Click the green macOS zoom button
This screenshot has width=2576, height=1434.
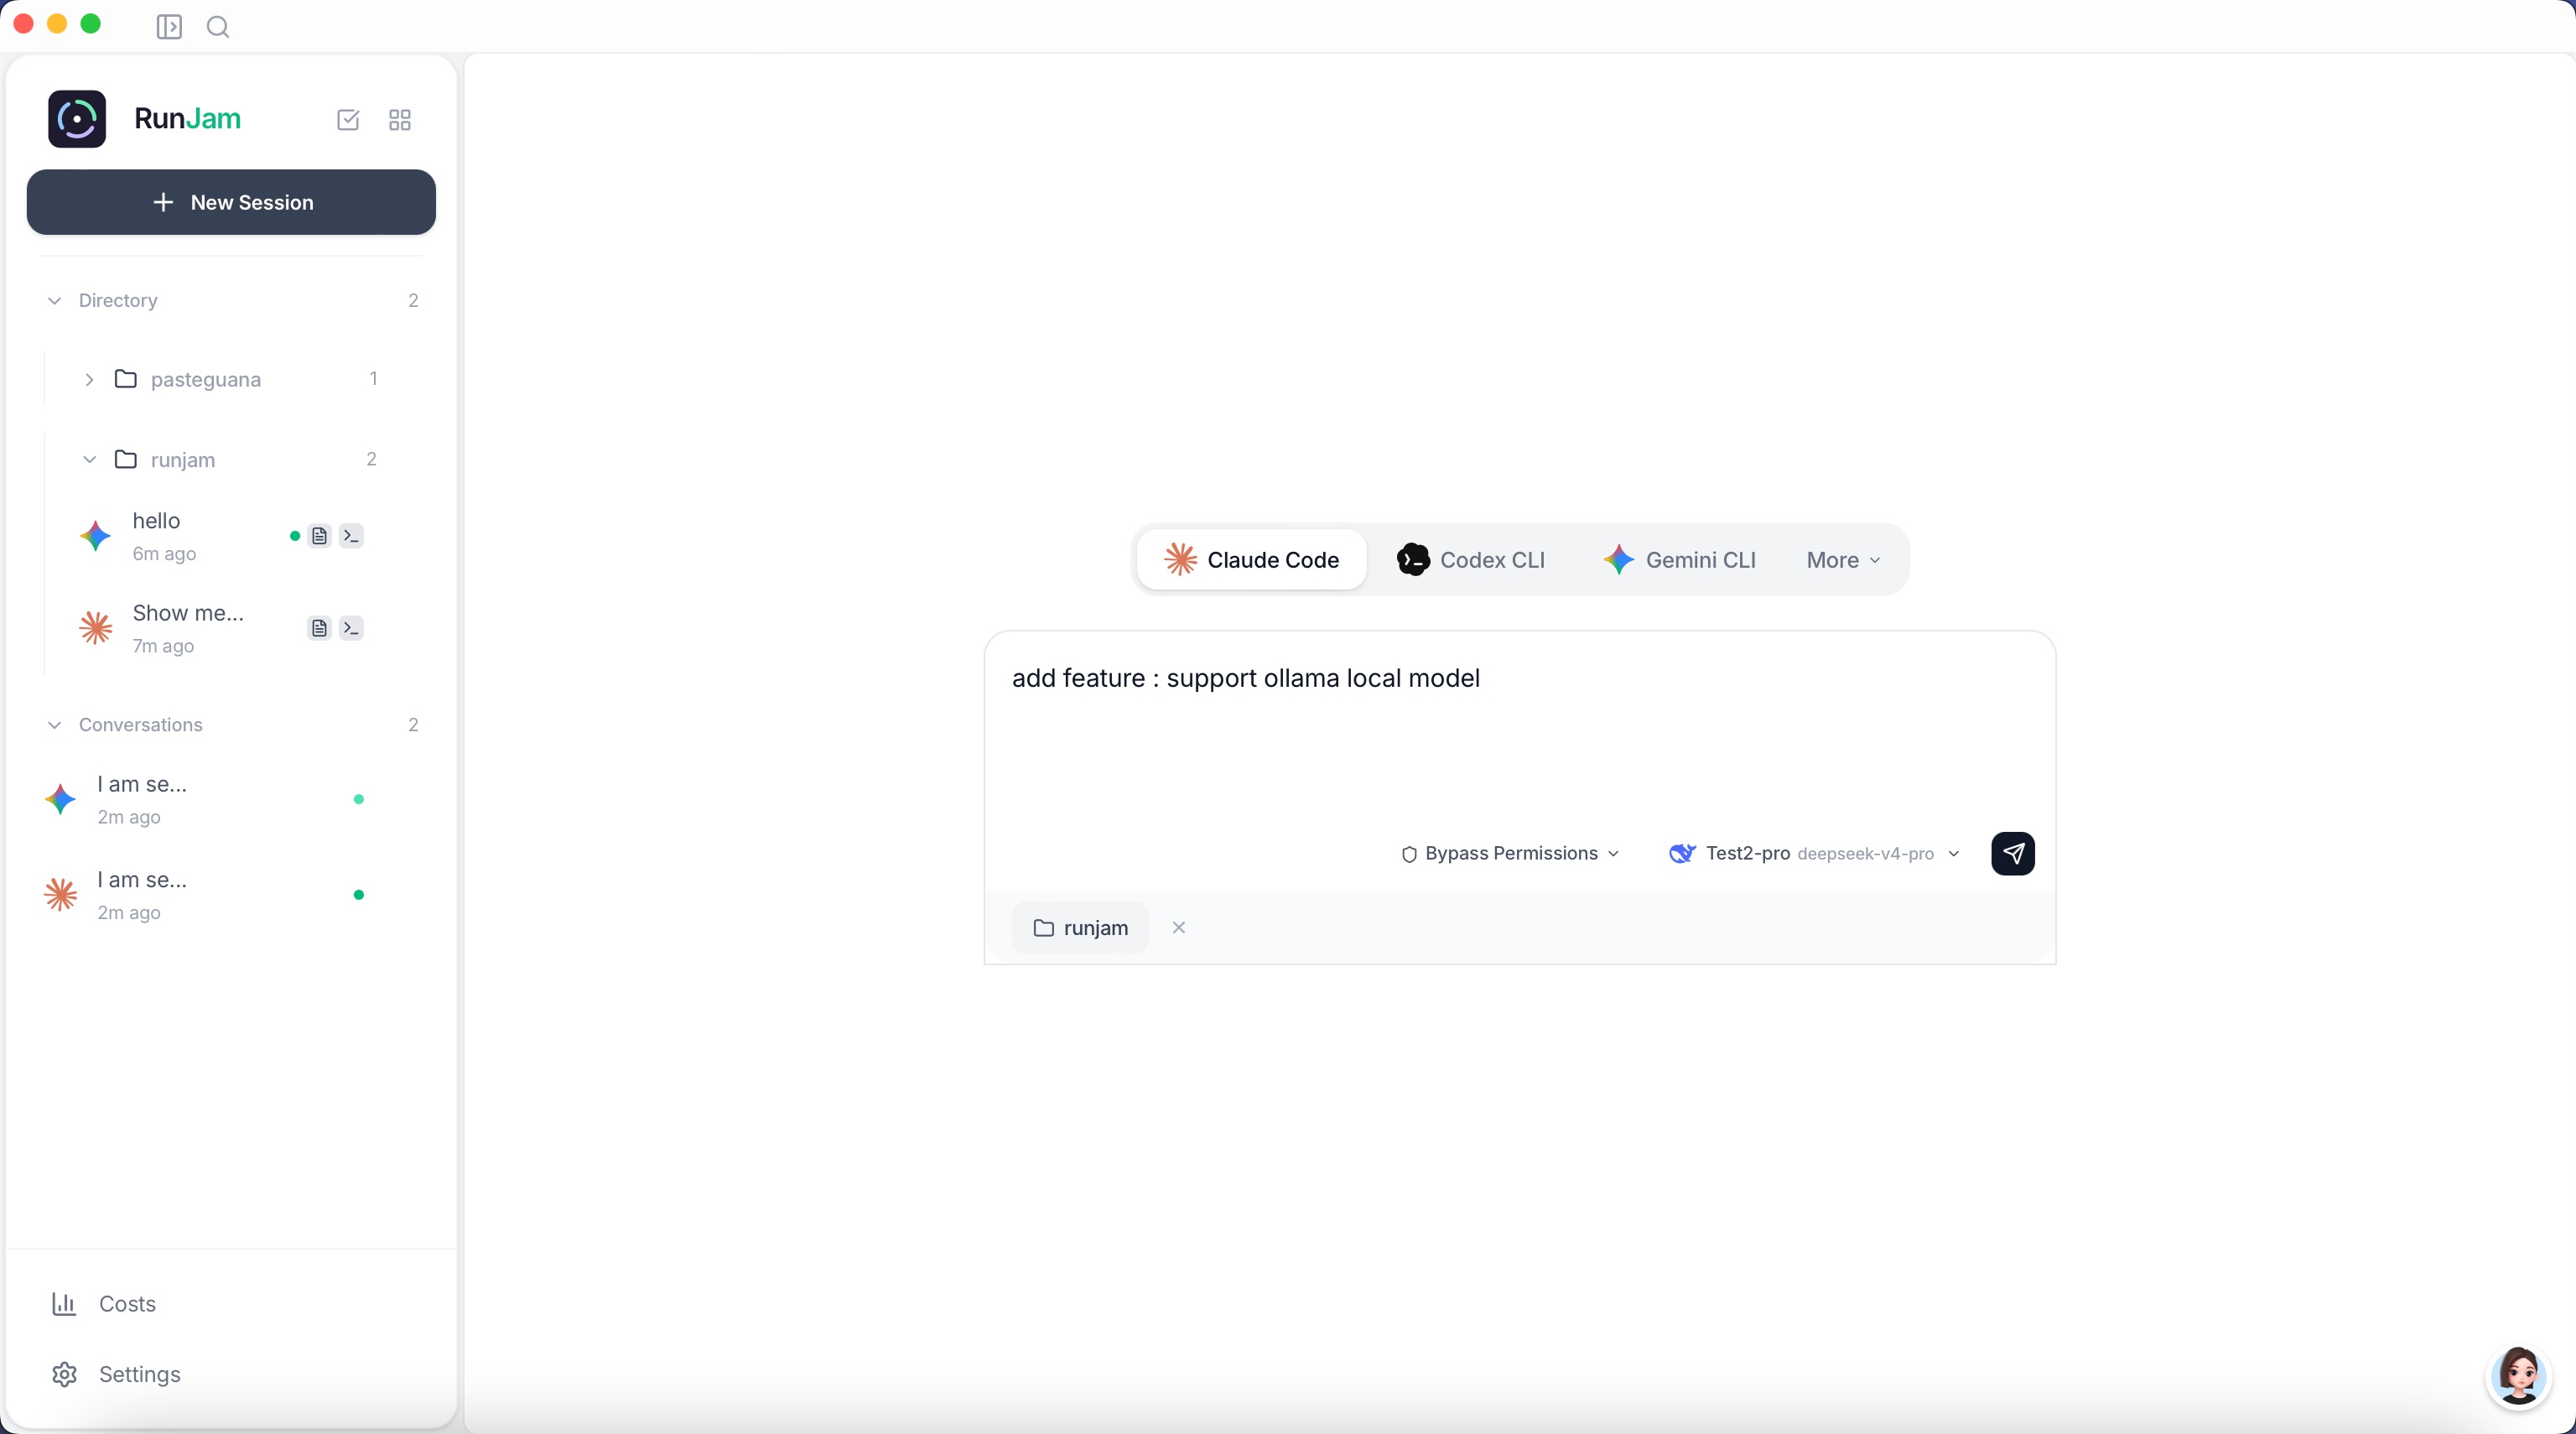[90, 23]
